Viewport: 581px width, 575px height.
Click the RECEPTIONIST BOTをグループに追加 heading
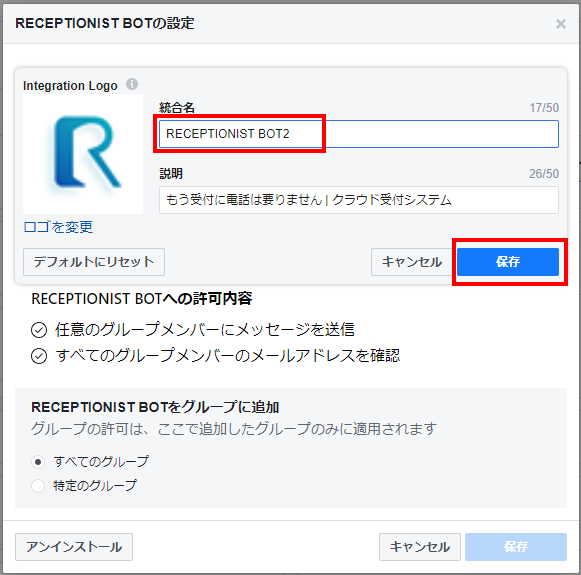point(155,407)
